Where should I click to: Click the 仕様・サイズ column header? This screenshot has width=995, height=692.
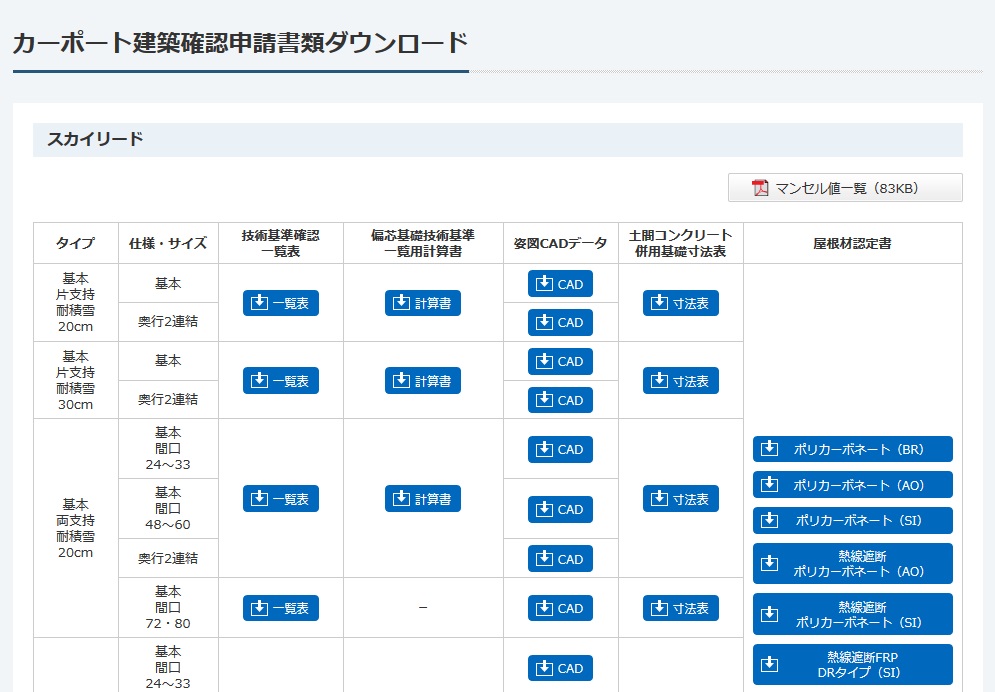click(x=168, y=243)
